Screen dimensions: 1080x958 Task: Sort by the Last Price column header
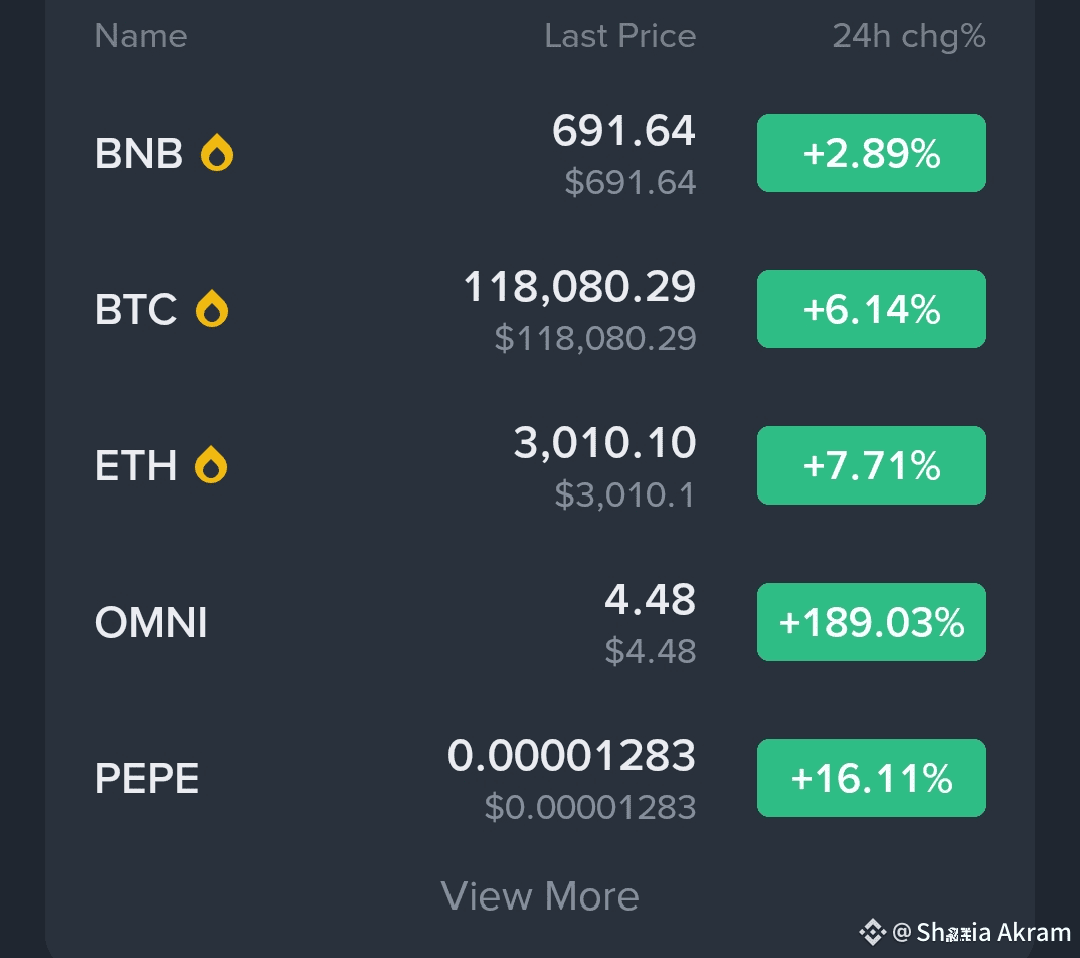tap(620, 36)
